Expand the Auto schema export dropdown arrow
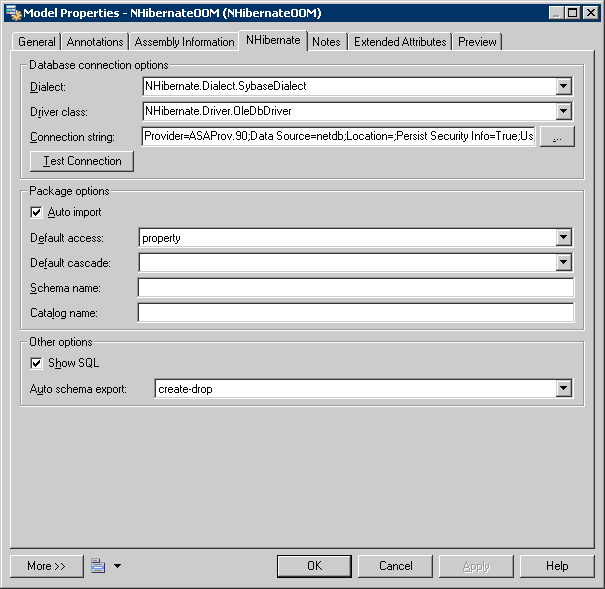 [563, 388]
